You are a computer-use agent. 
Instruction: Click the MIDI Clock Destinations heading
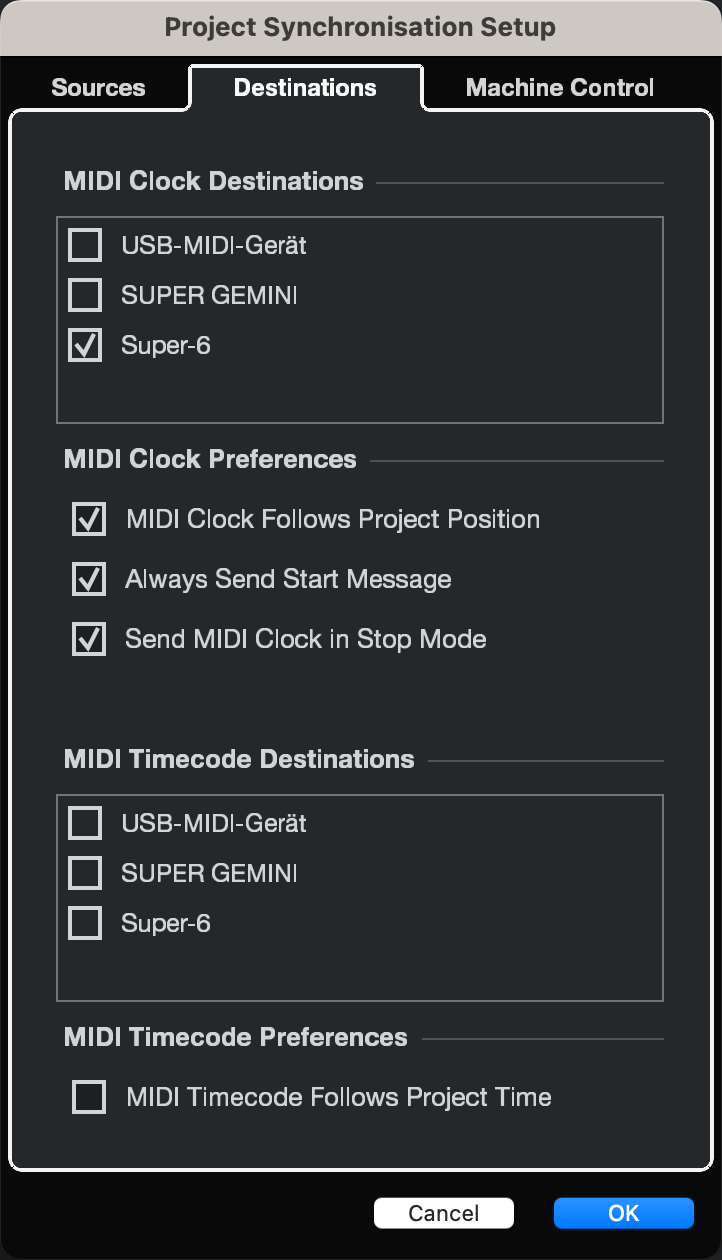click(213, 181)
